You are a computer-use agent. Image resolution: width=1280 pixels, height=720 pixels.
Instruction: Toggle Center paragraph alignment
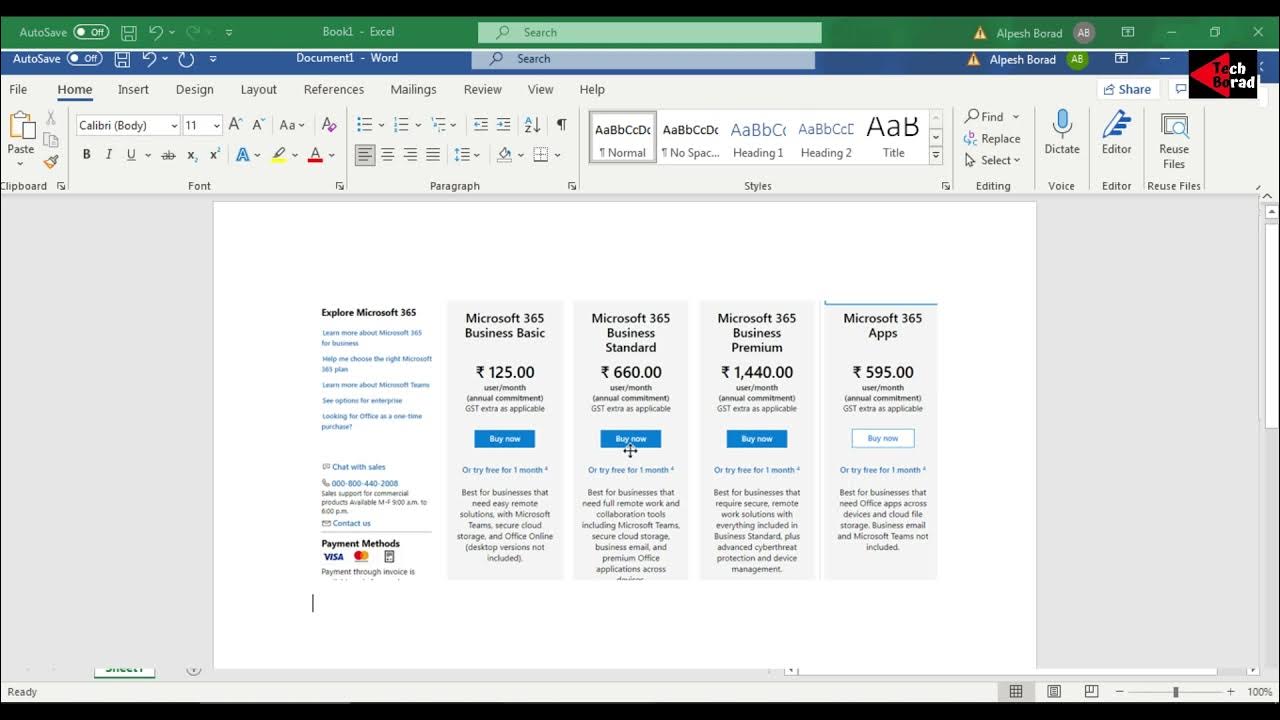tap(388, 155)
